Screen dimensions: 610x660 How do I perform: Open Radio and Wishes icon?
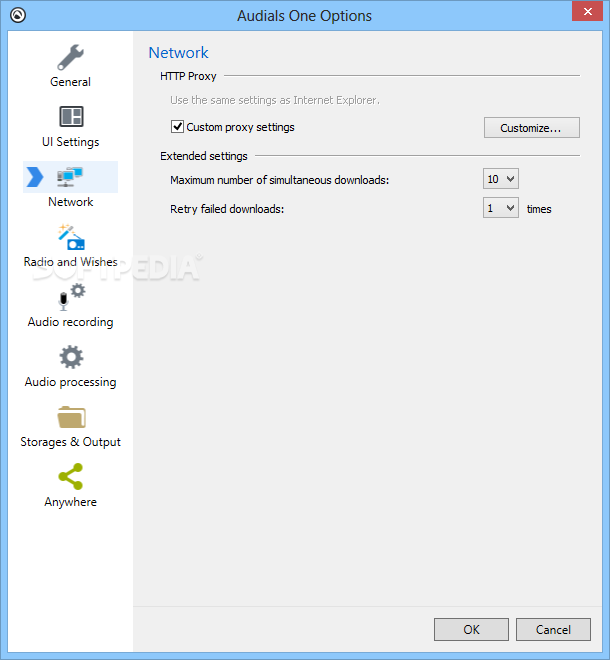tap(71, 237)
